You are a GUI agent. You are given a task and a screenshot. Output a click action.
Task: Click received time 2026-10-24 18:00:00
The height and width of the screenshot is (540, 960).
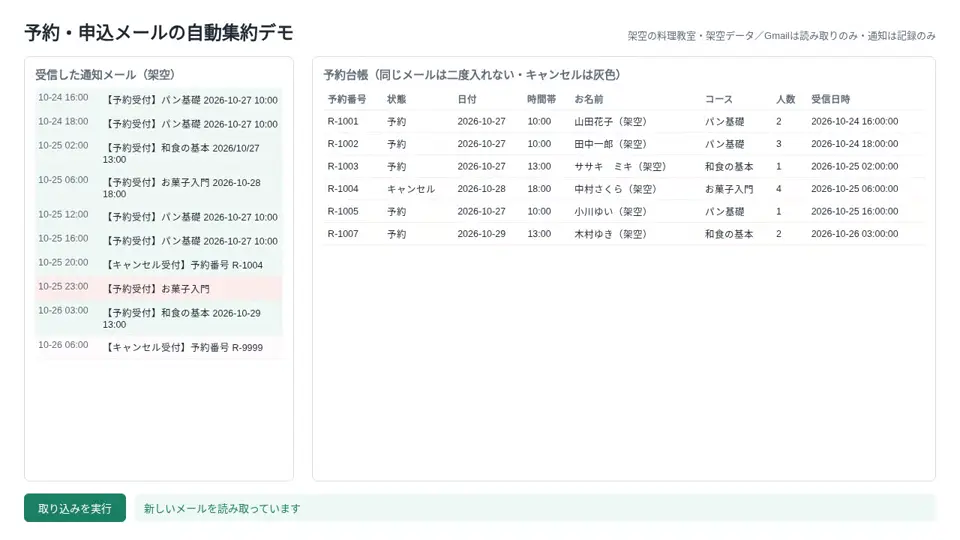[x=855, y=144]
